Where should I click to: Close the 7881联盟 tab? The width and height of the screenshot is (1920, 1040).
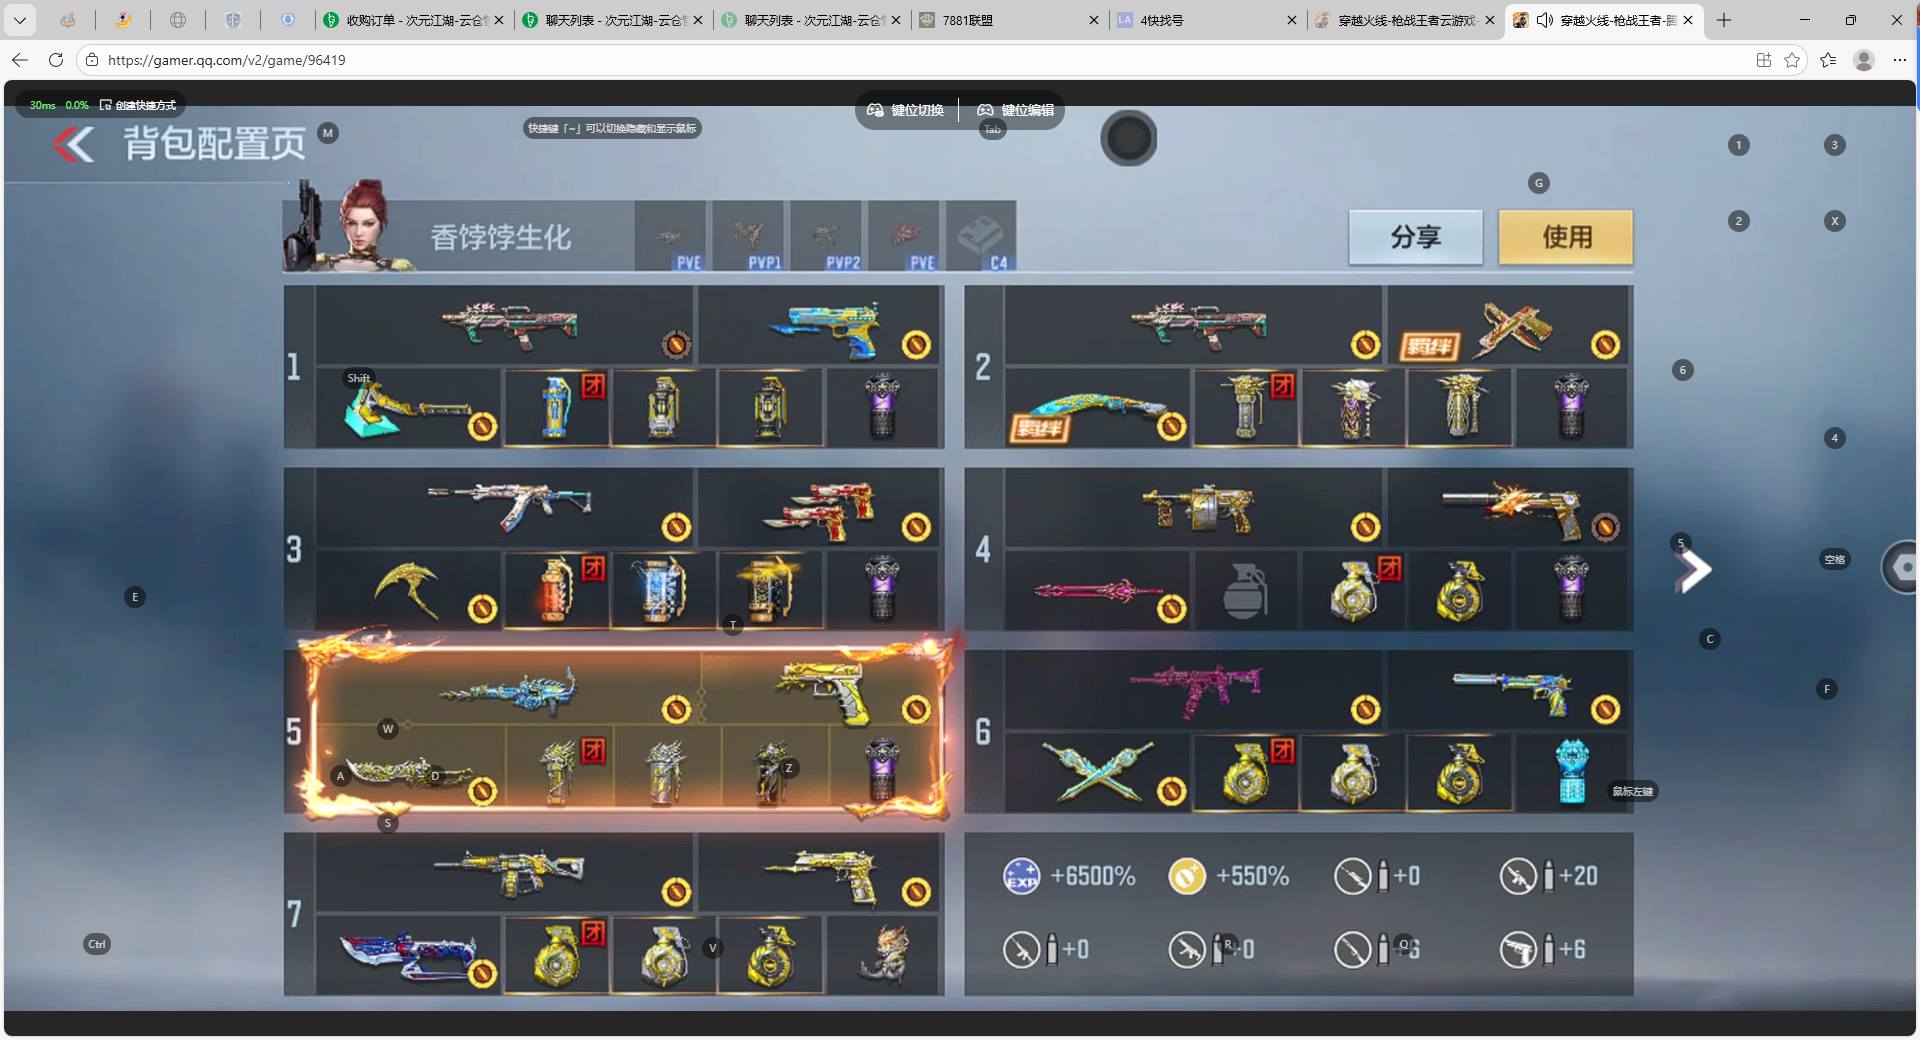click(1093, 20)
